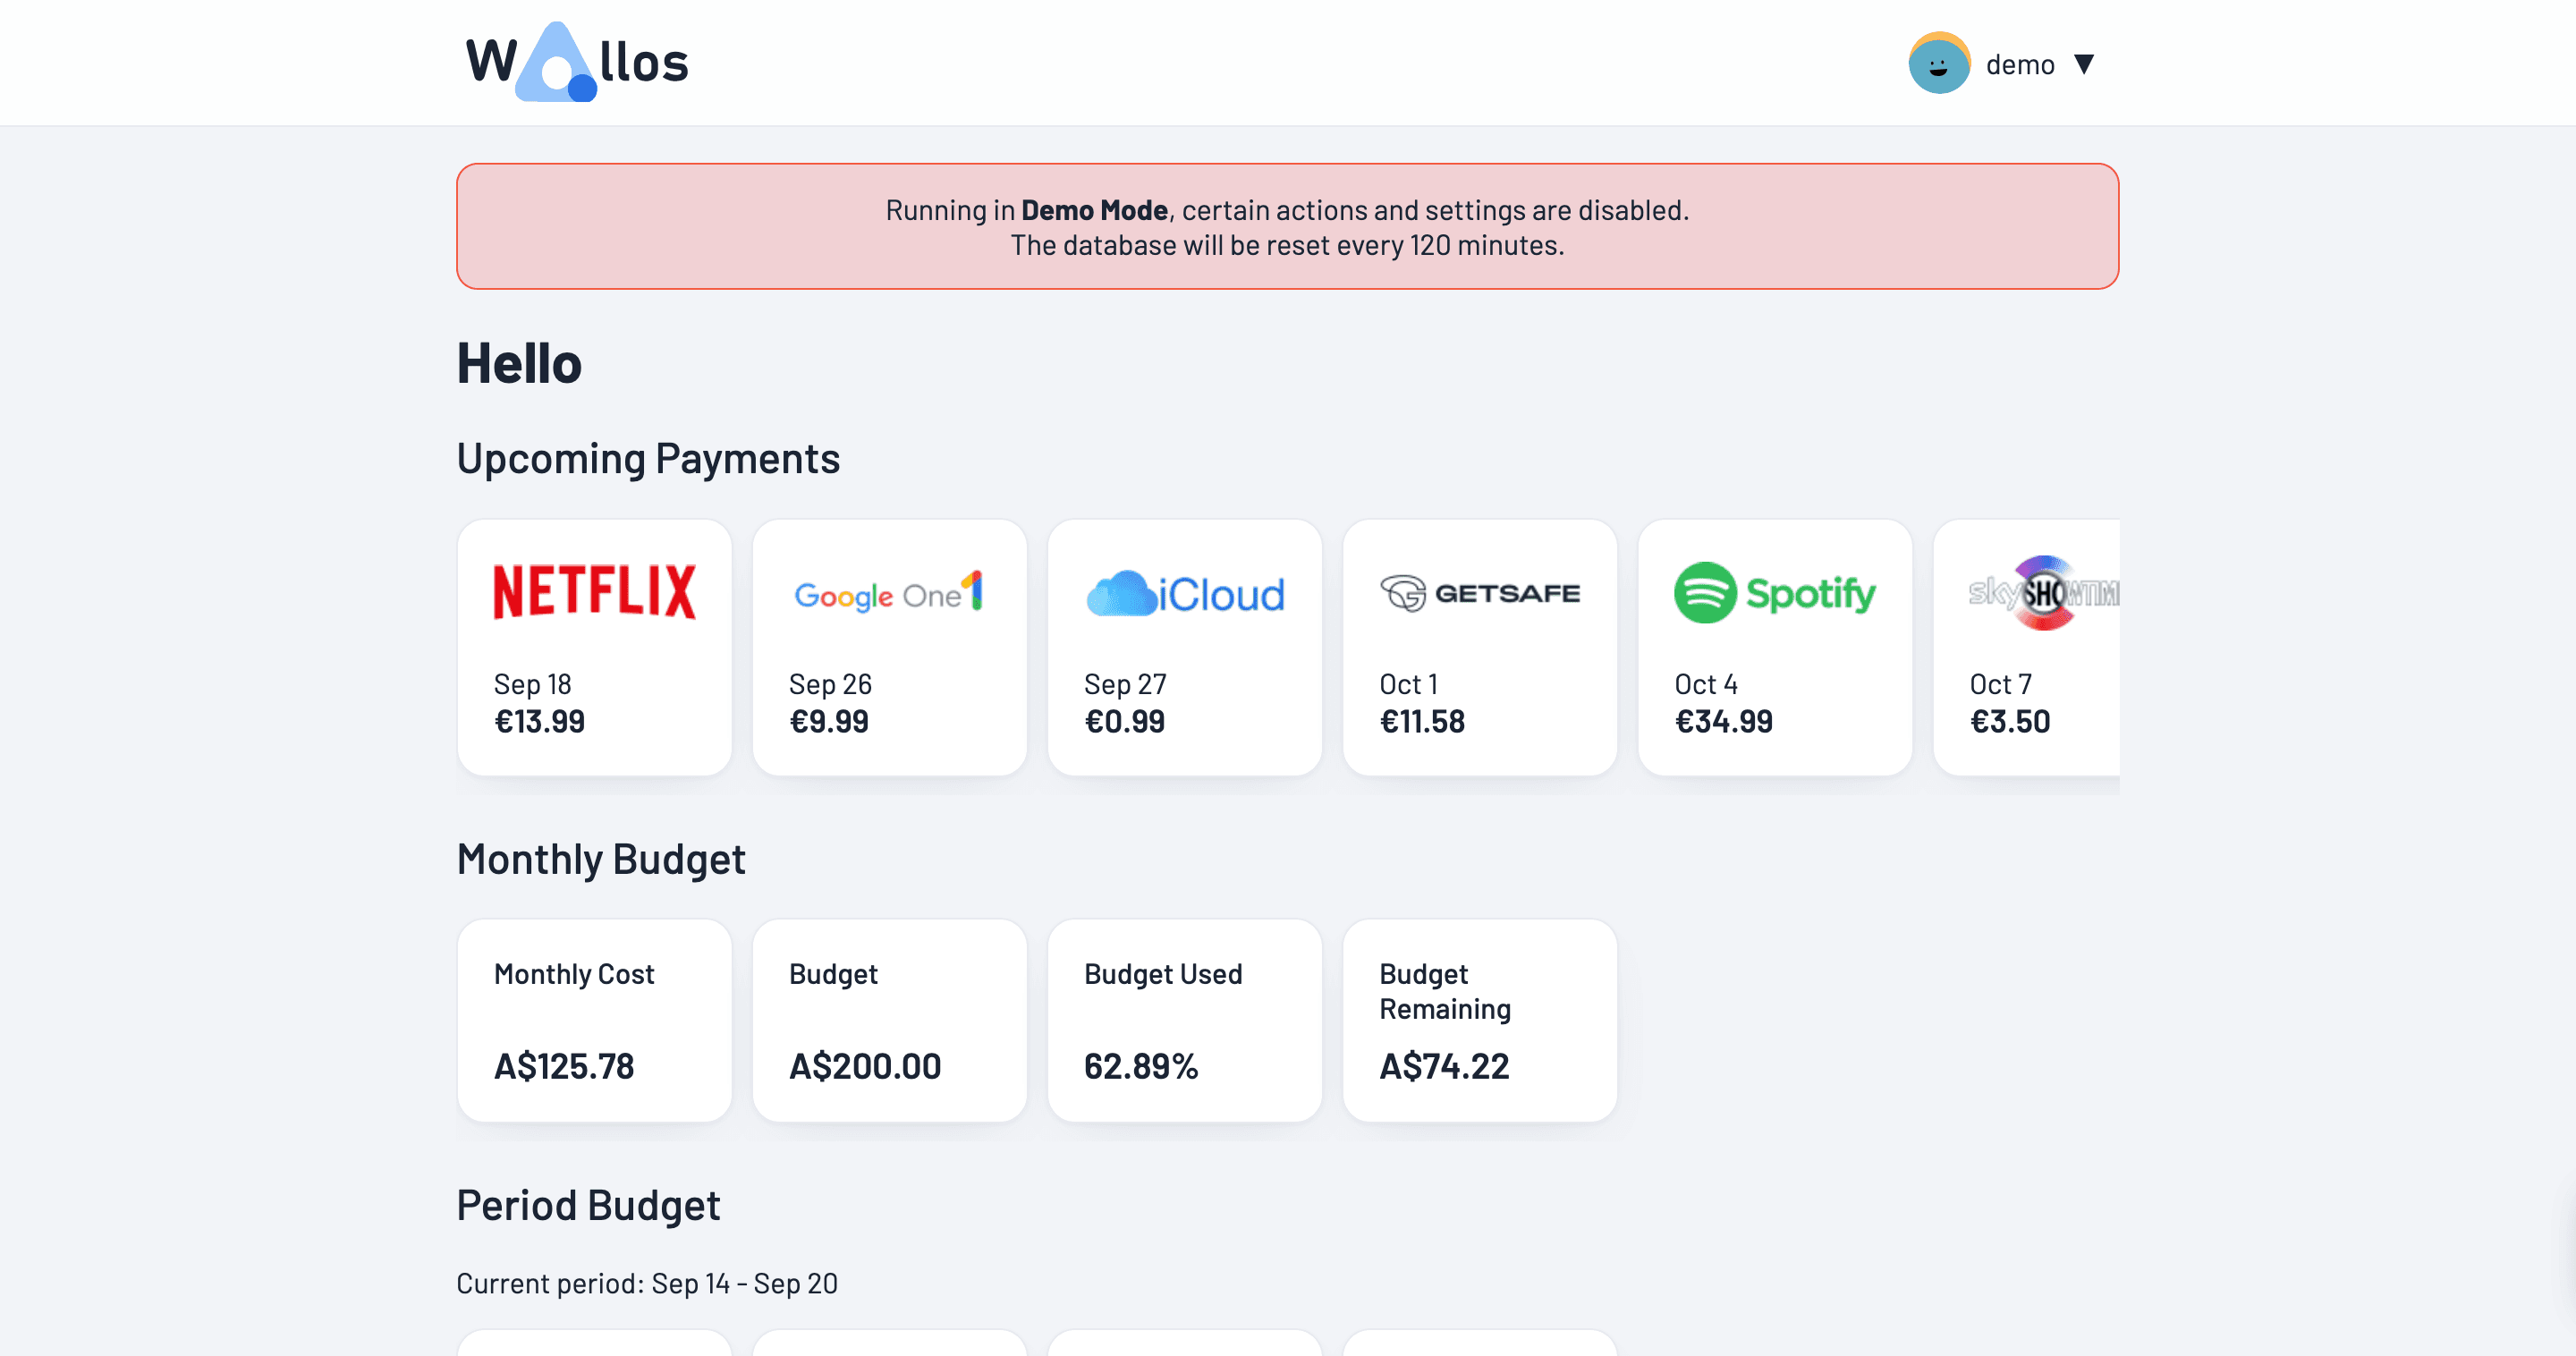Click the Hello heading
Screen dimensions: 2576x1356
519,363
